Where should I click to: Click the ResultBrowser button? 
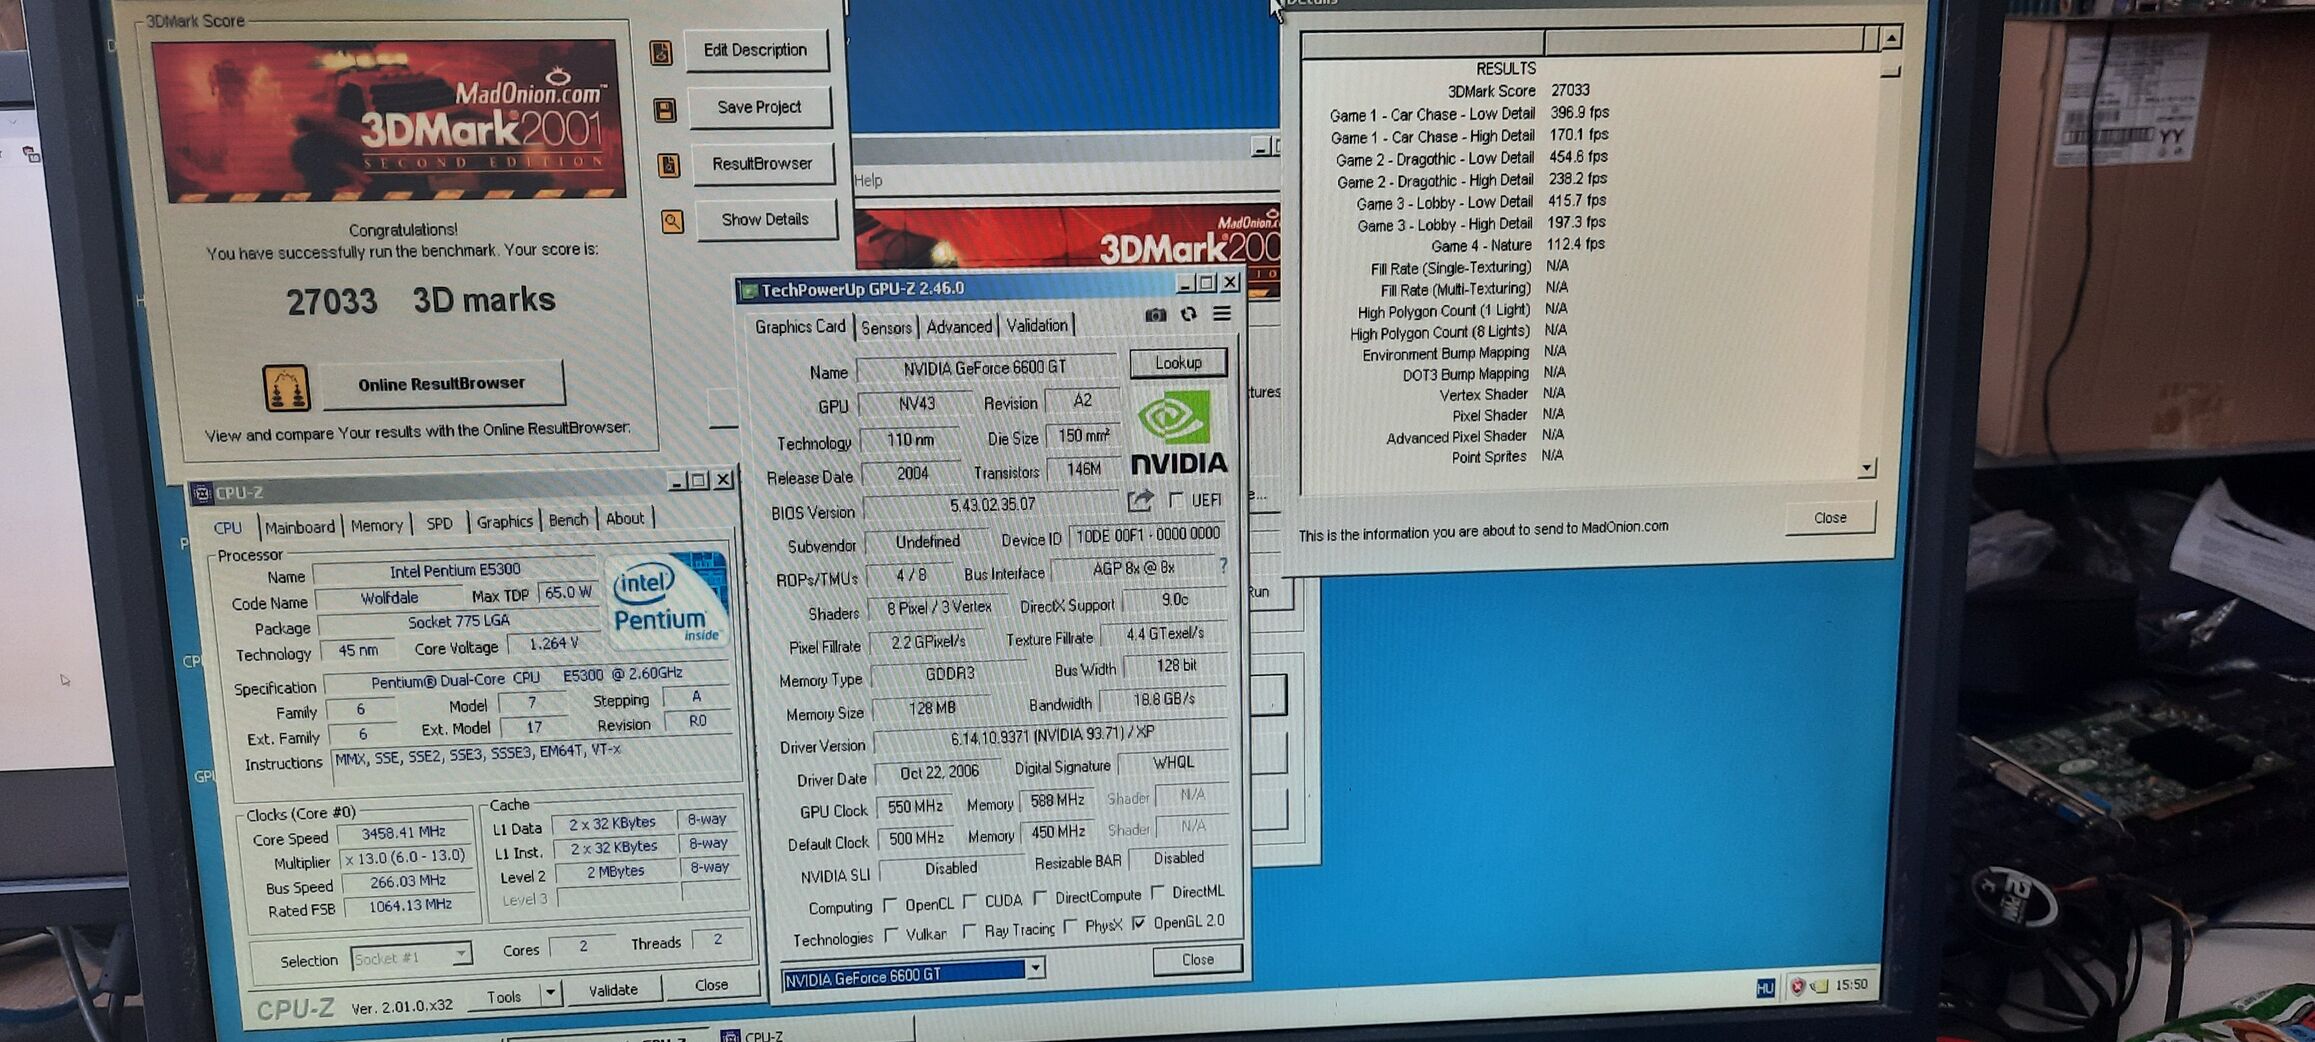pyautogui.click(x=762, y=163)
